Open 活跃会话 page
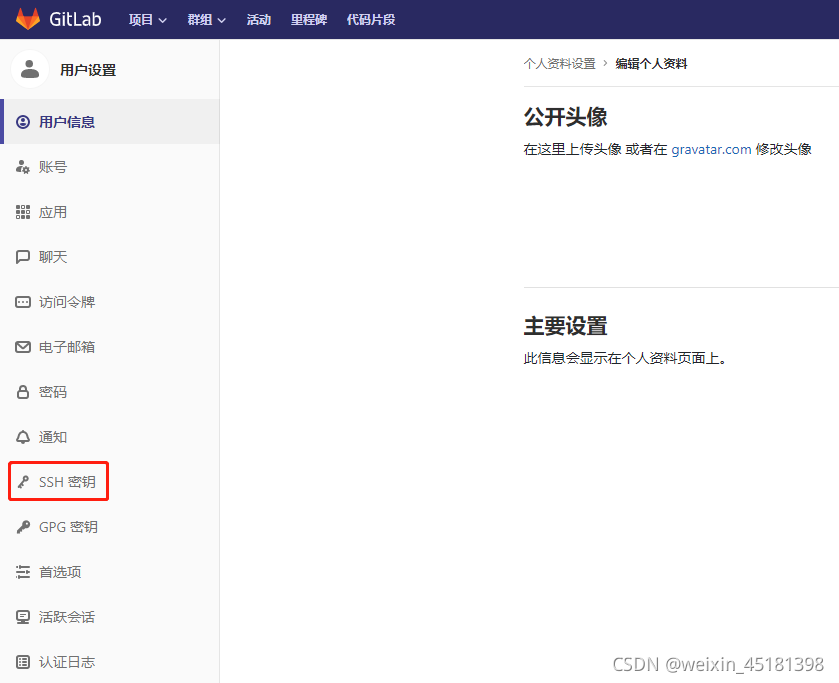The image size is (839, 683). (110, 617)
